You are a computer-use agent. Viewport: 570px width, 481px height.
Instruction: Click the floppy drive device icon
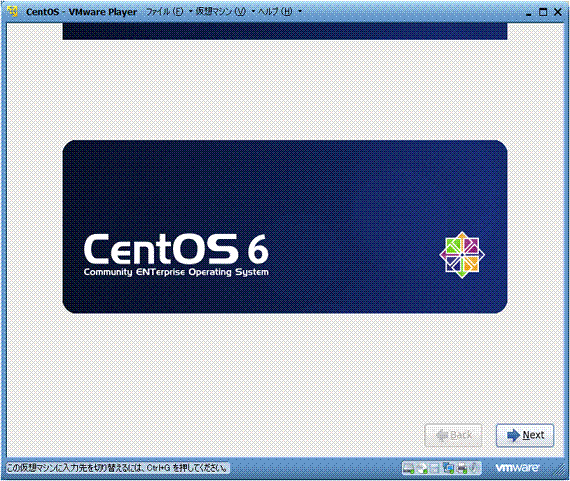click(x=435, y=468)
